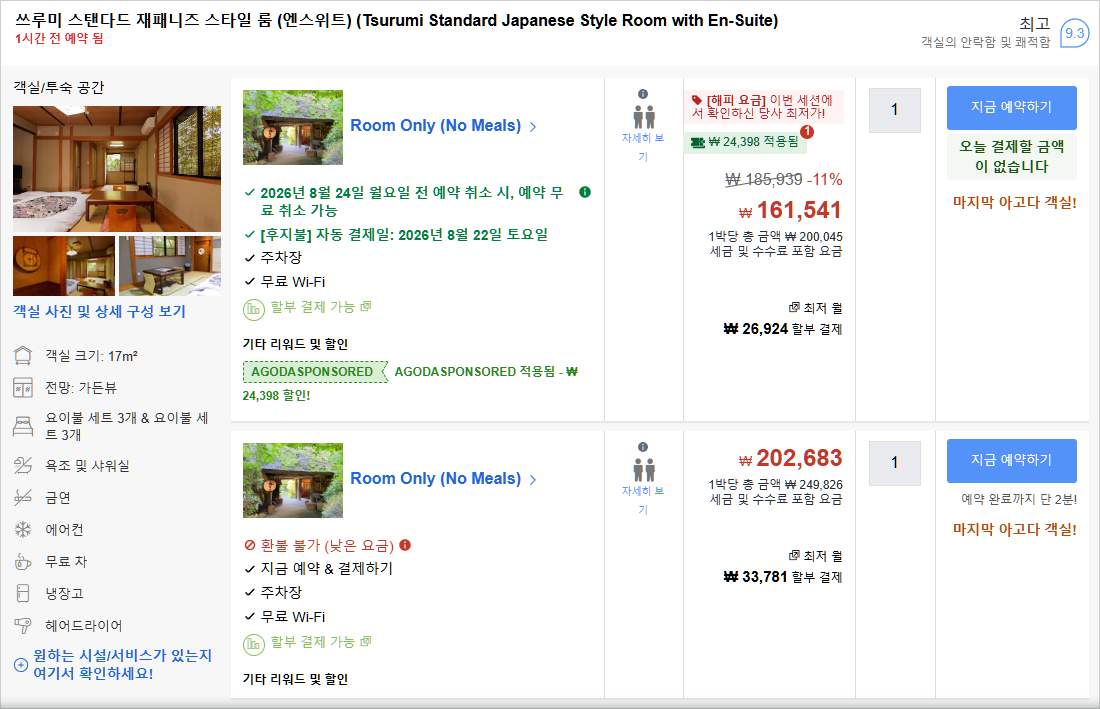
Task: Click AGODASPONSORED coupon tag
Action: (x=315, y=372)
